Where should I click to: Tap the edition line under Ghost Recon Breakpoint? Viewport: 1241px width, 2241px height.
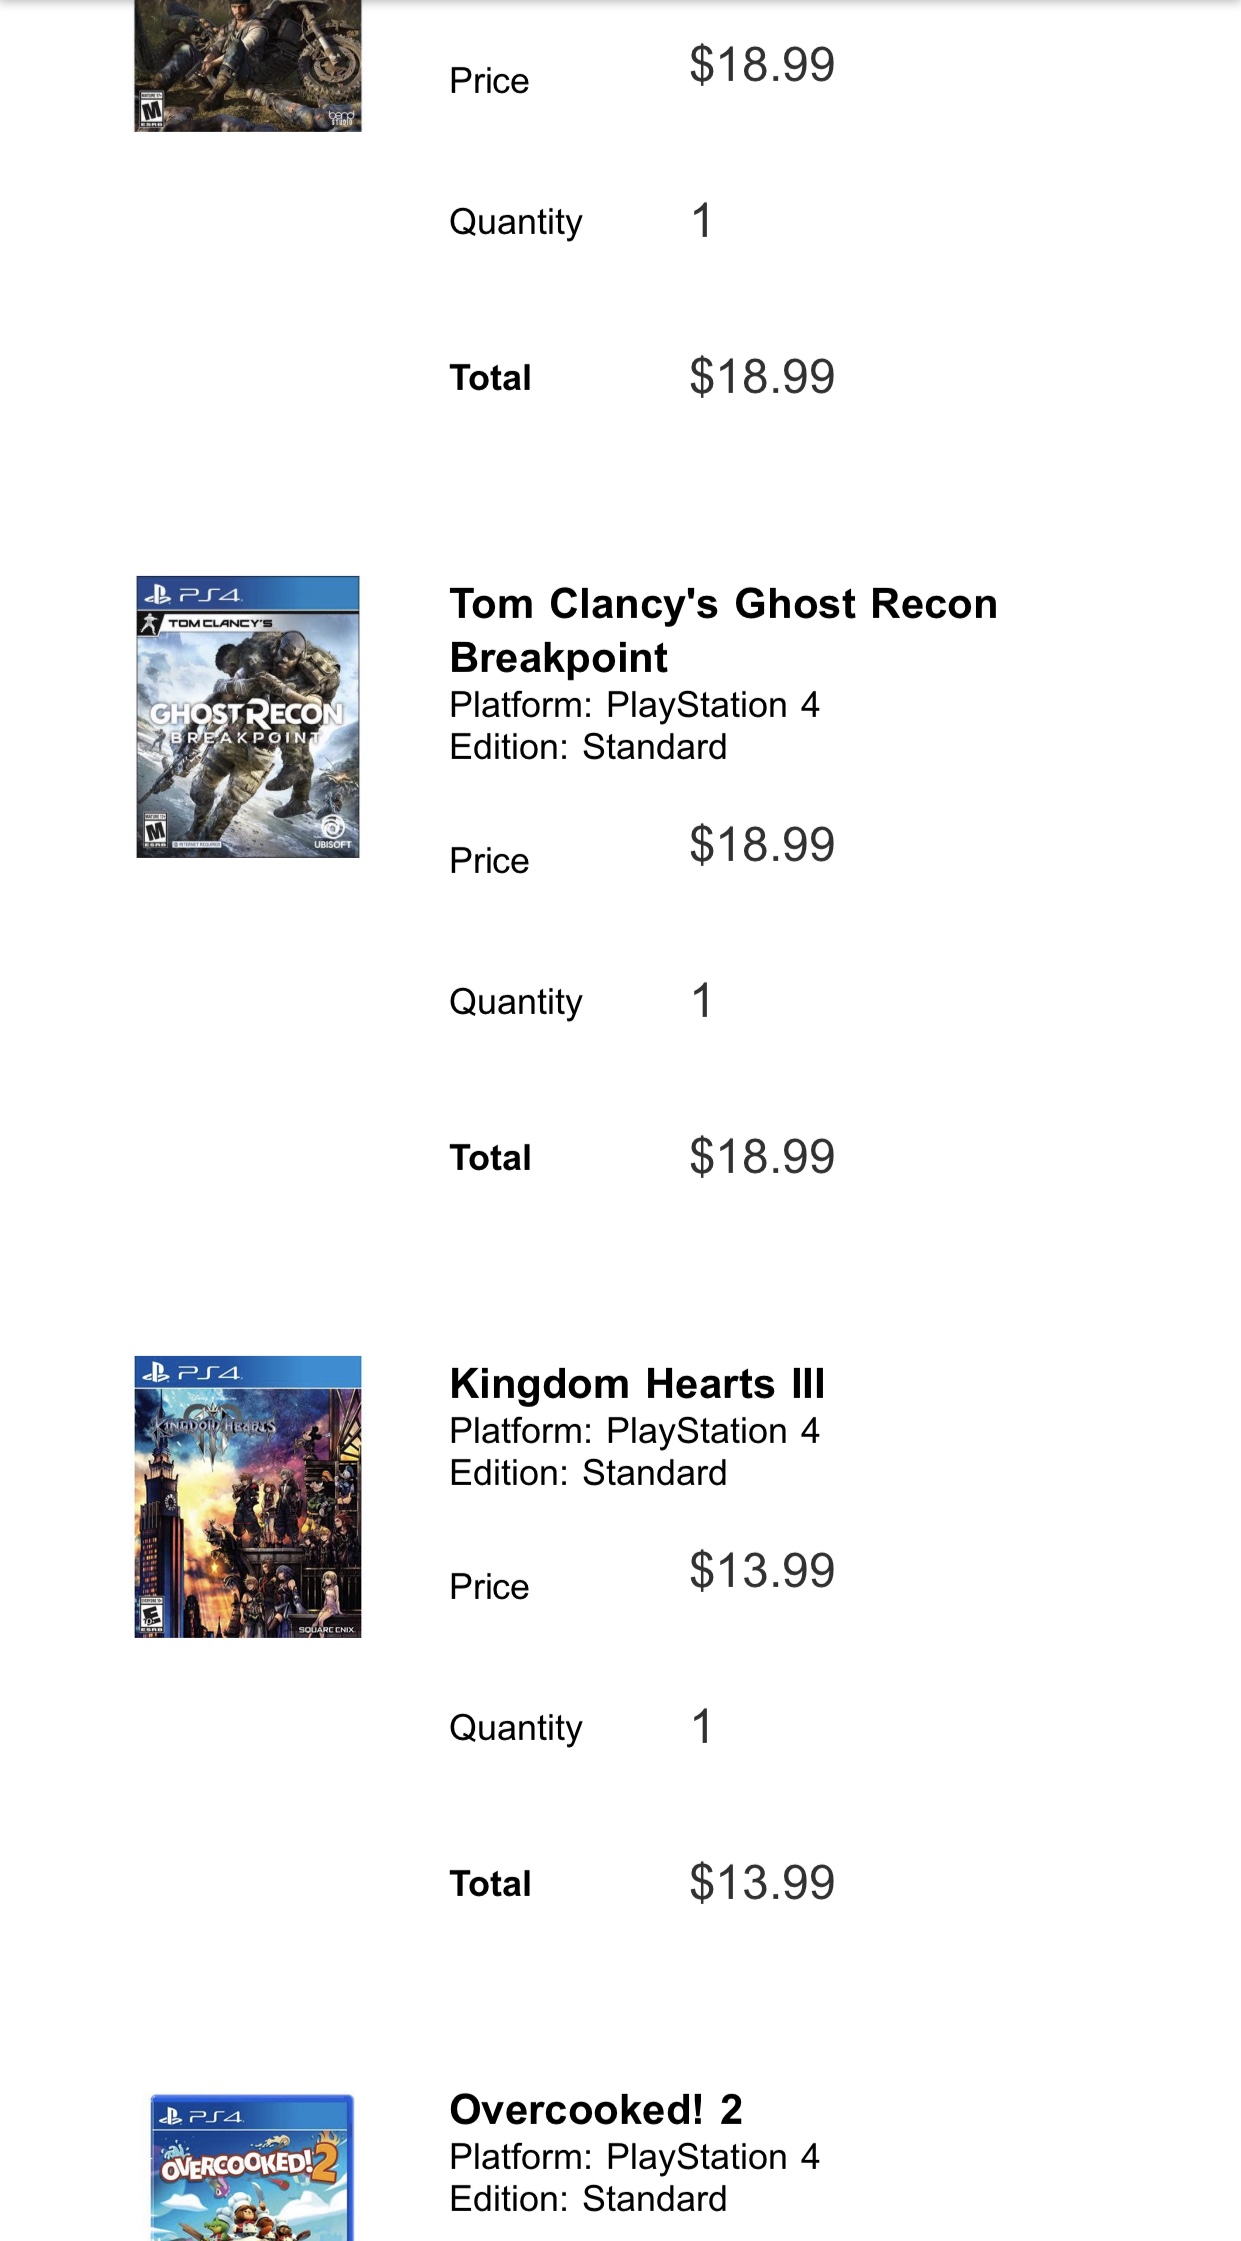point(588,747)
